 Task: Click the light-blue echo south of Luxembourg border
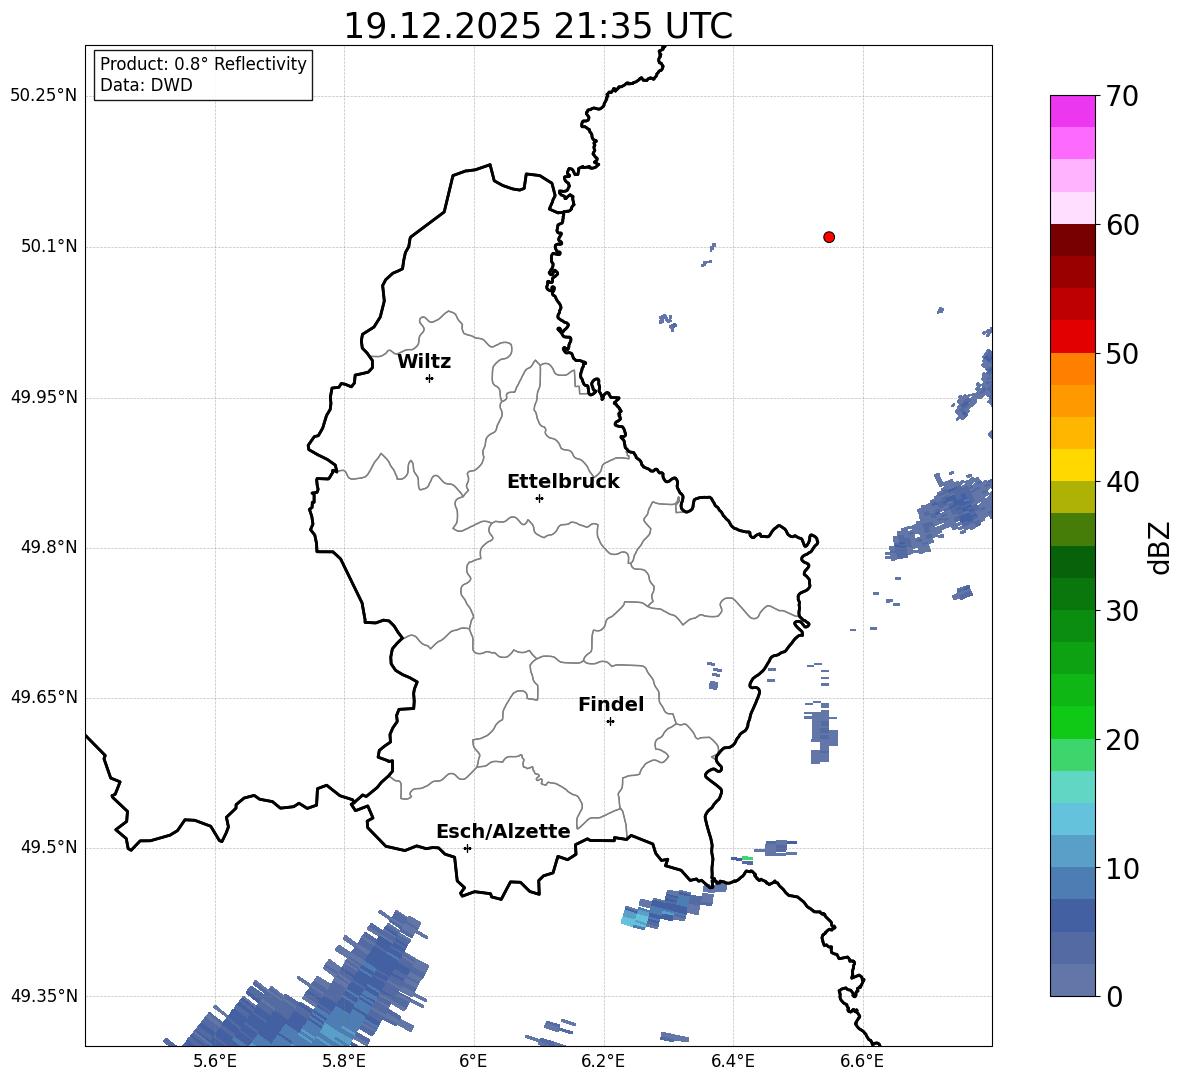(636, 918)
